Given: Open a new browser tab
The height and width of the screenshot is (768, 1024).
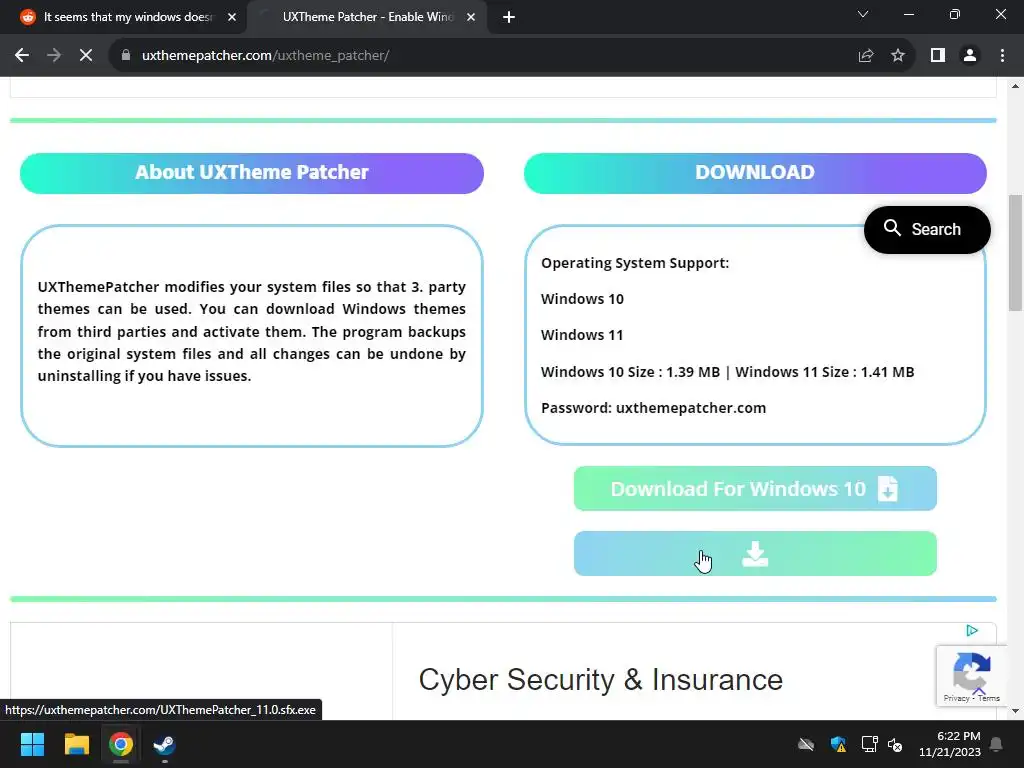Looking at the screenshot, I should pos(509,17).
